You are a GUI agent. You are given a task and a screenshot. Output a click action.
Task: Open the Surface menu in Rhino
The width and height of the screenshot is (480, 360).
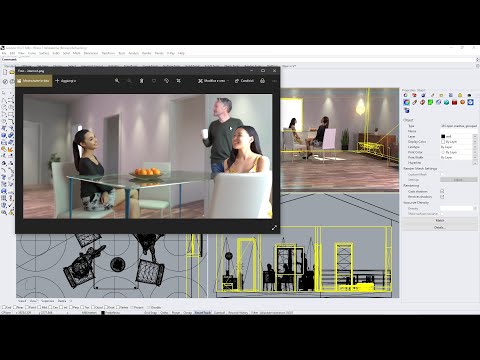pos(44,53)
